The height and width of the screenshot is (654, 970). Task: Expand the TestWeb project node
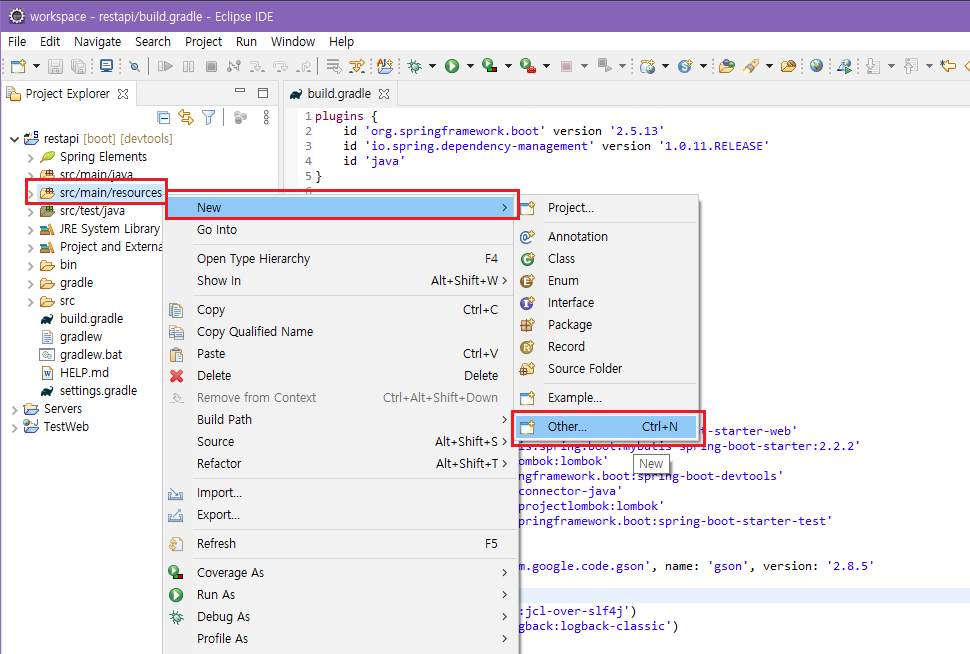pos(14,428)
